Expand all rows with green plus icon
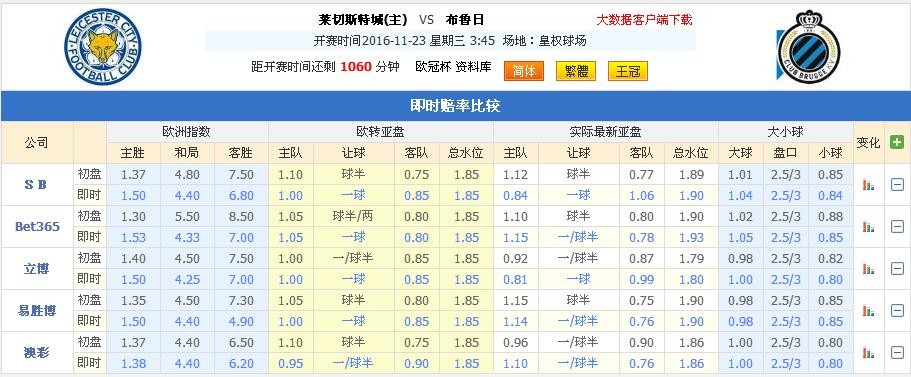The image size is (911, 377). 897,142
